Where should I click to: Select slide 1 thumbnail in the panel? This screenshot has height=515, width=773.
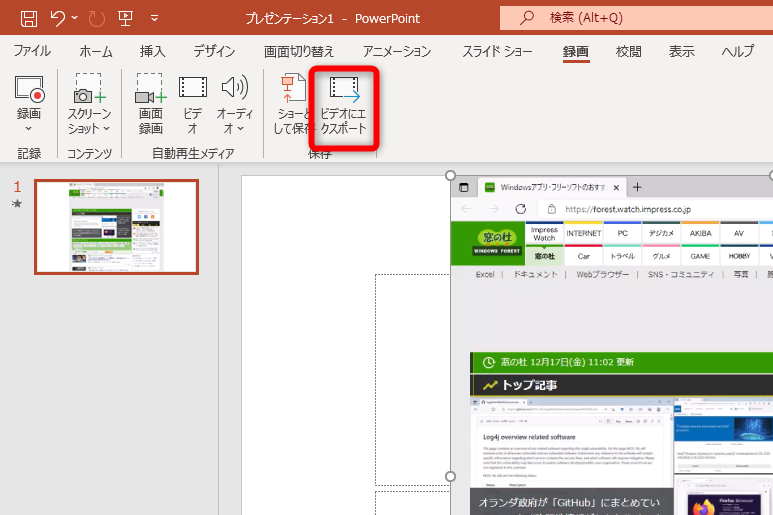pyautogui.click(x=116, y=227)
